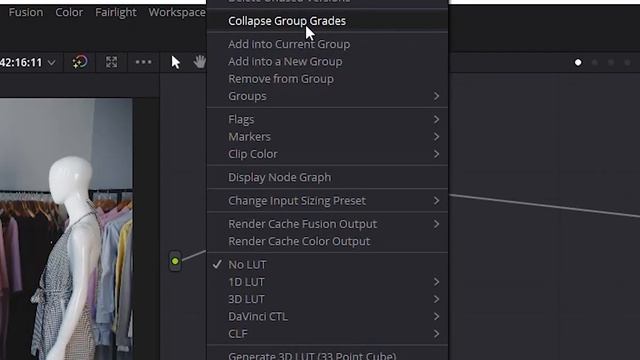Screen dimensions: 640x360
Task: Select the first white page dot indicator
Action: pyautogui.click(x=578, y=62)
